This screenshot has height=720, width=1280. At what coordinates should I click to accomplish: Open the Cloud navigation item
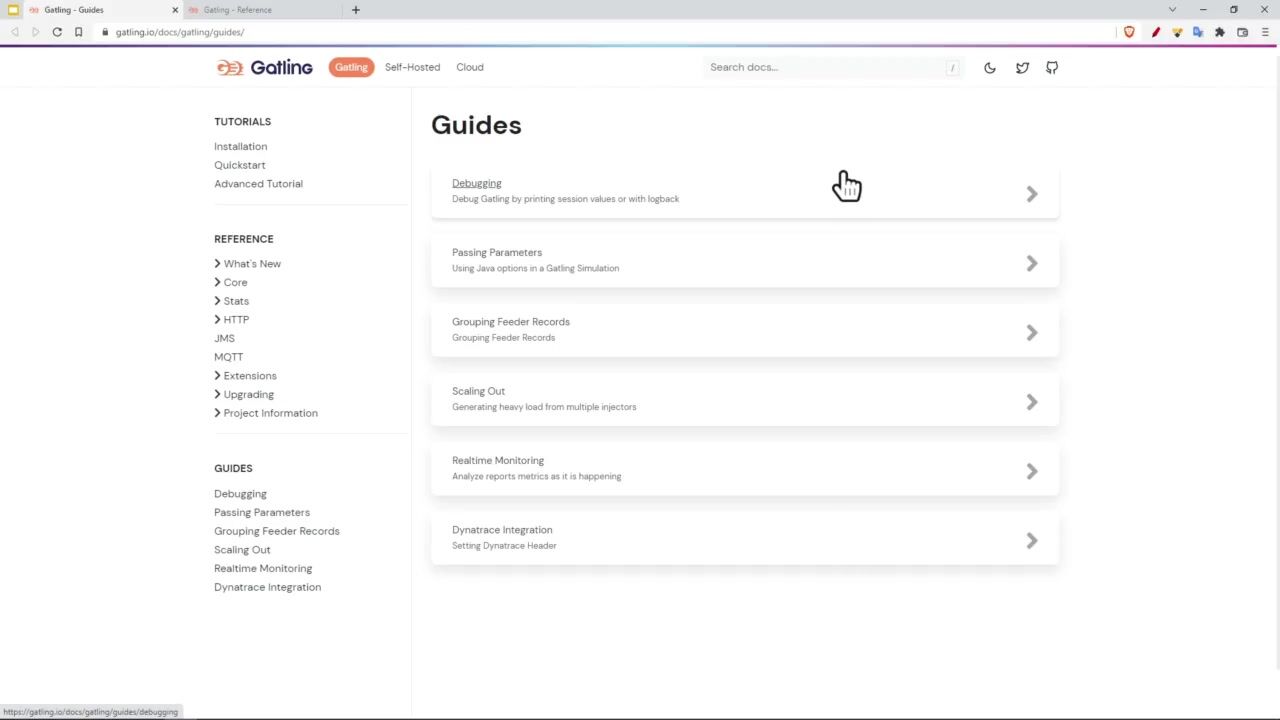469,67
